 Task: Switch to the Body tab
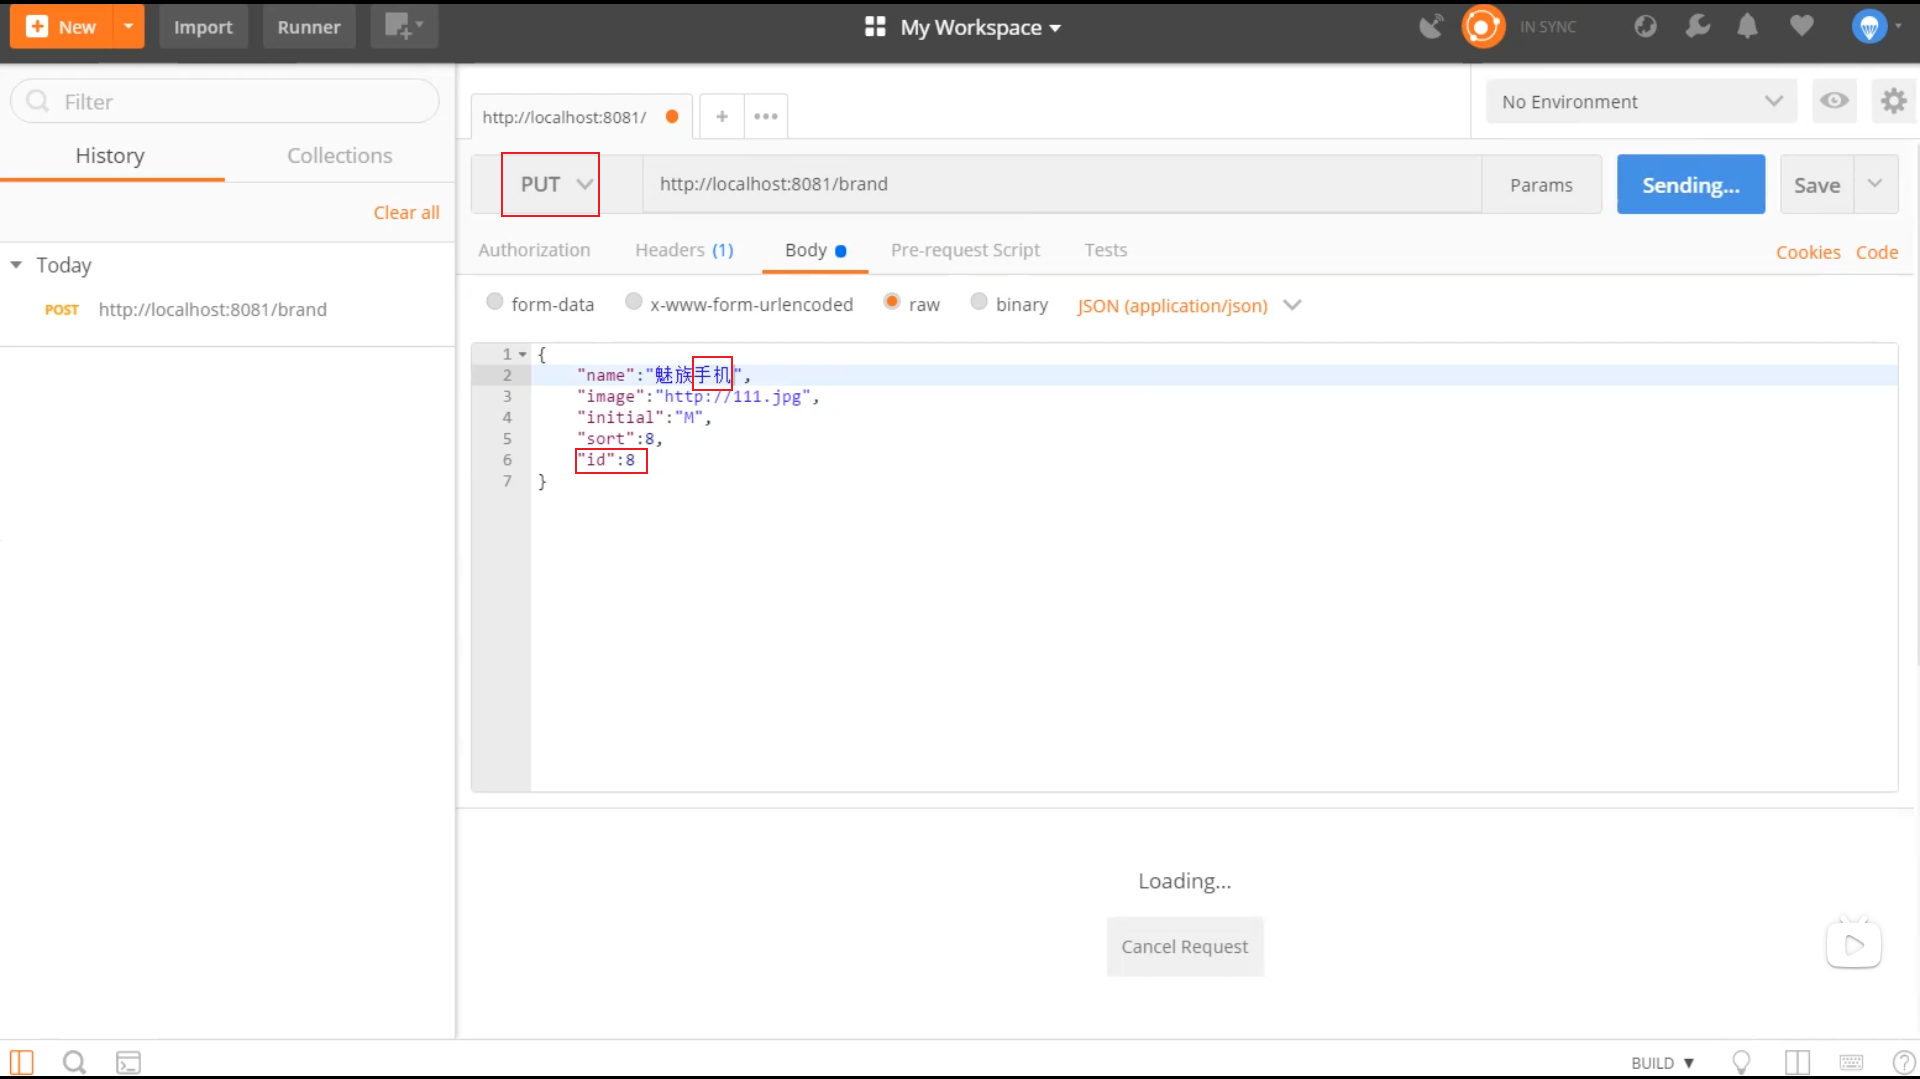click(x=815, y=250)
